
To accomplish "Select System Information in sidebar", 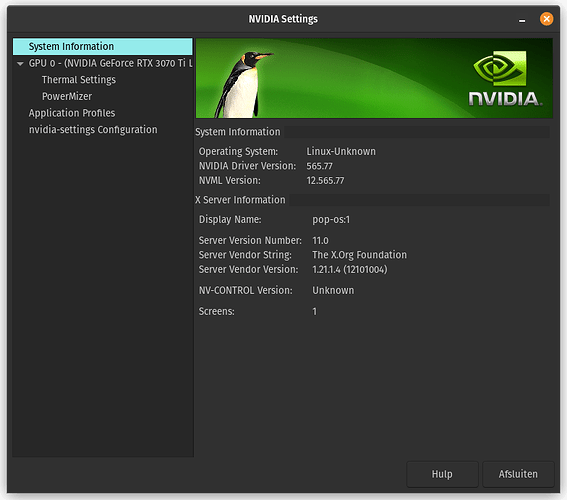I will point(103,47).
